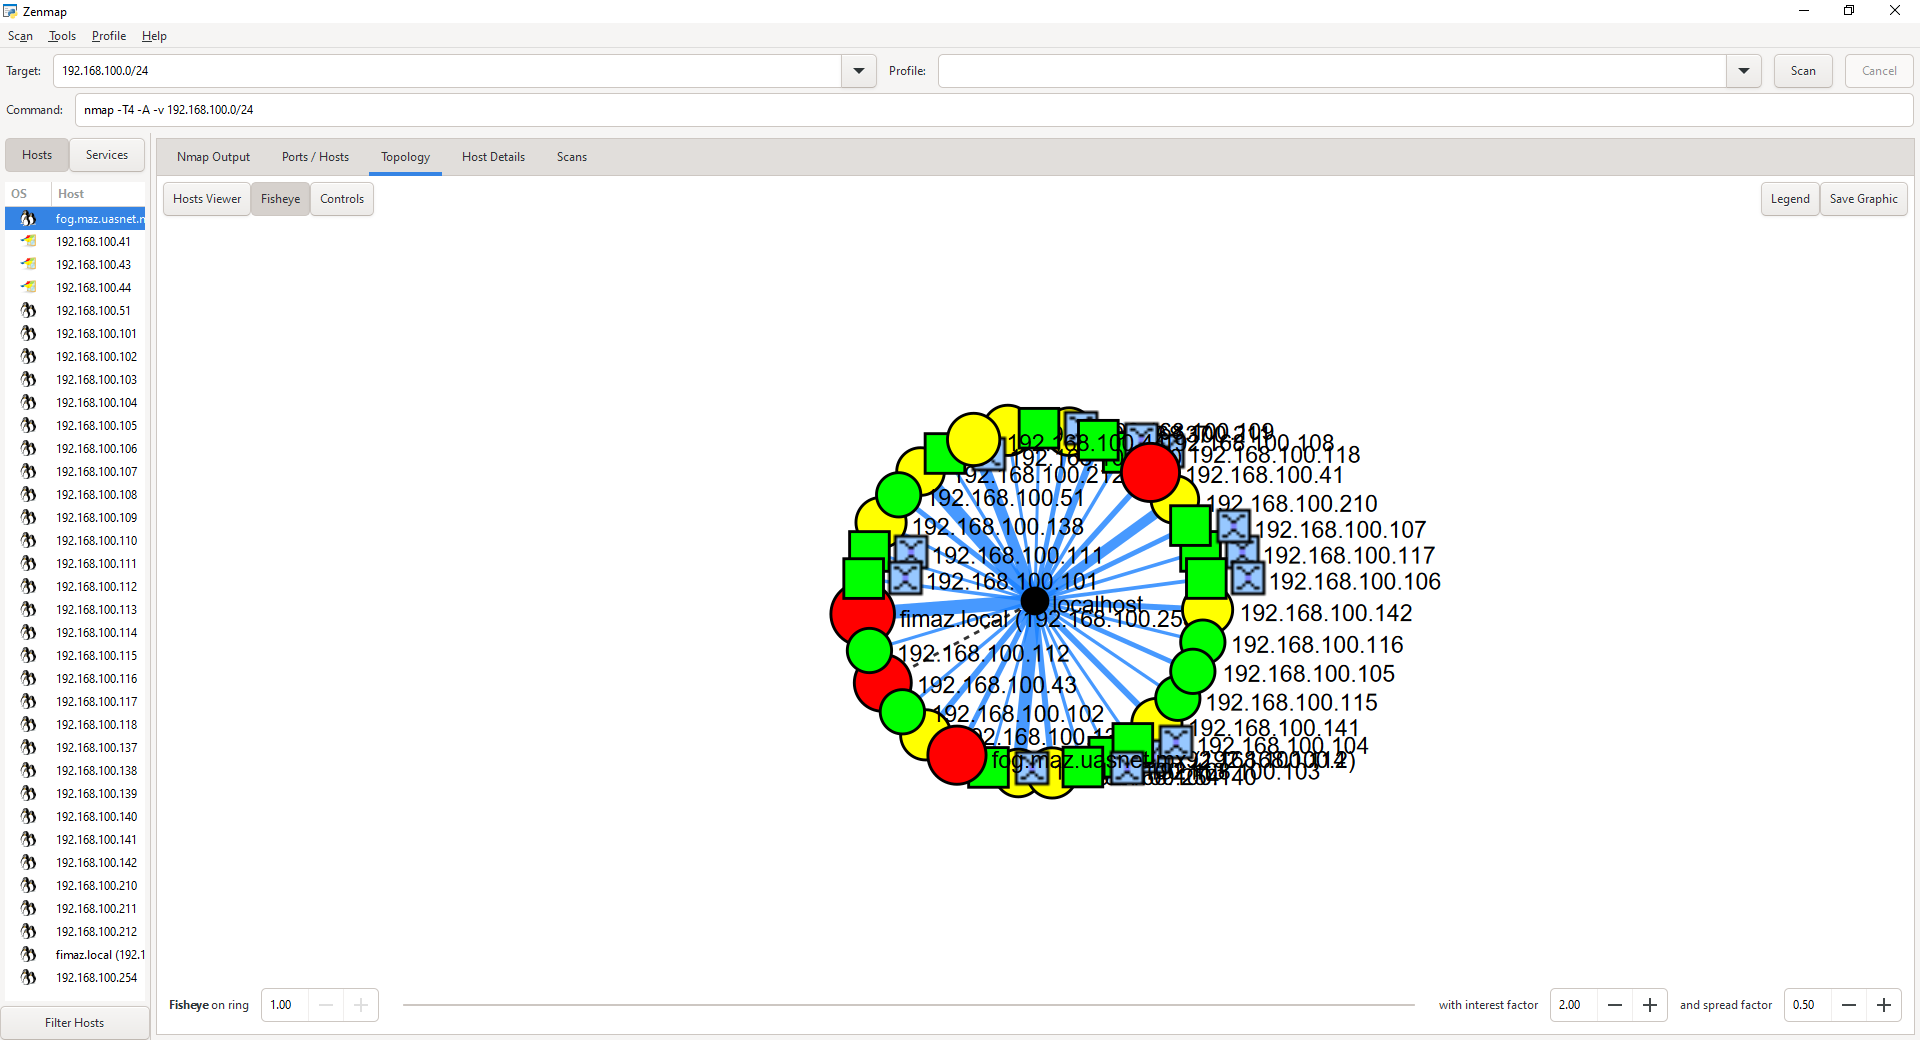
Task: Click the switch icon beside 192.168.100.107
Action: coord(1233,526)
